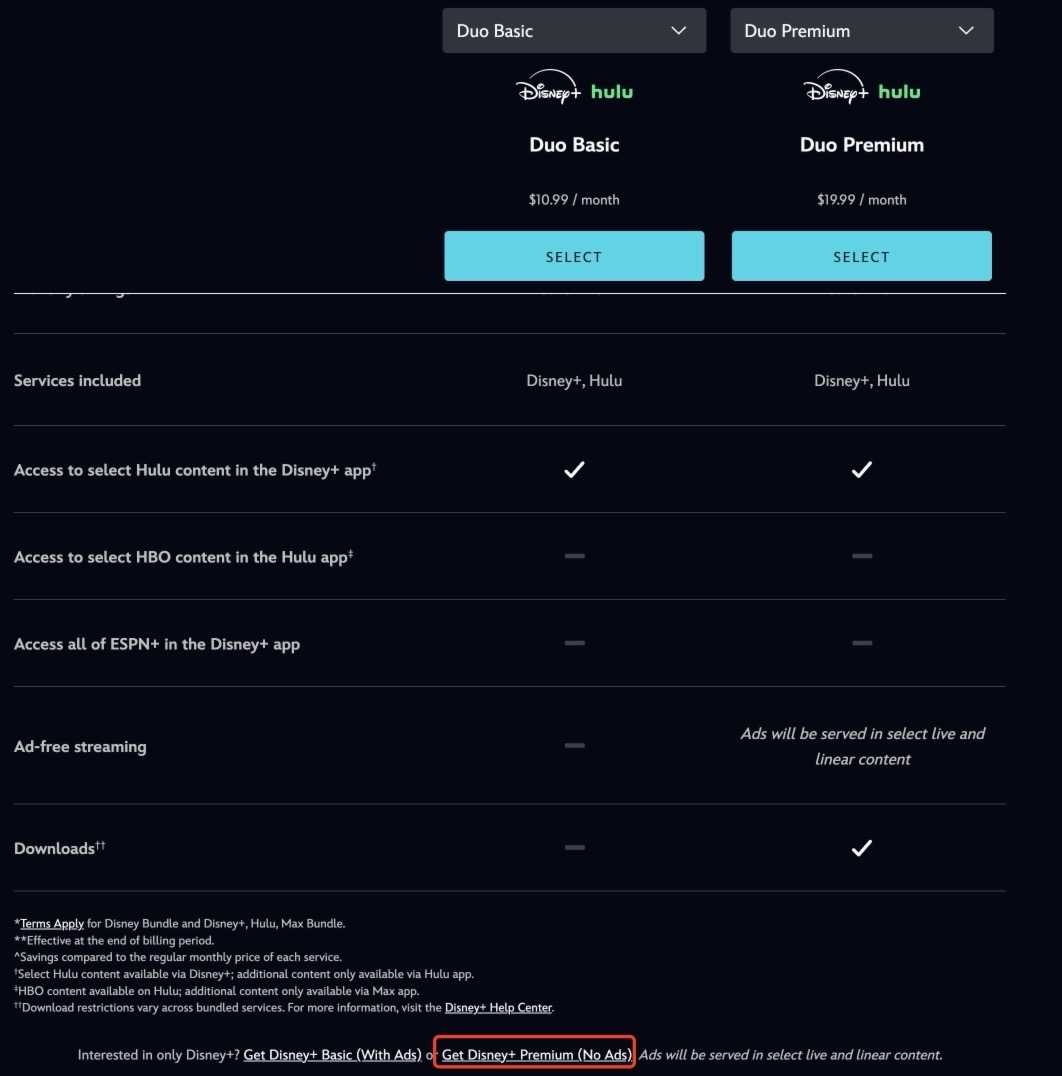This screenshot has width=1062, height=1076.
Task: Click Duo Basic's Ad-free streaming dash
Action: (x=574, y=745)
